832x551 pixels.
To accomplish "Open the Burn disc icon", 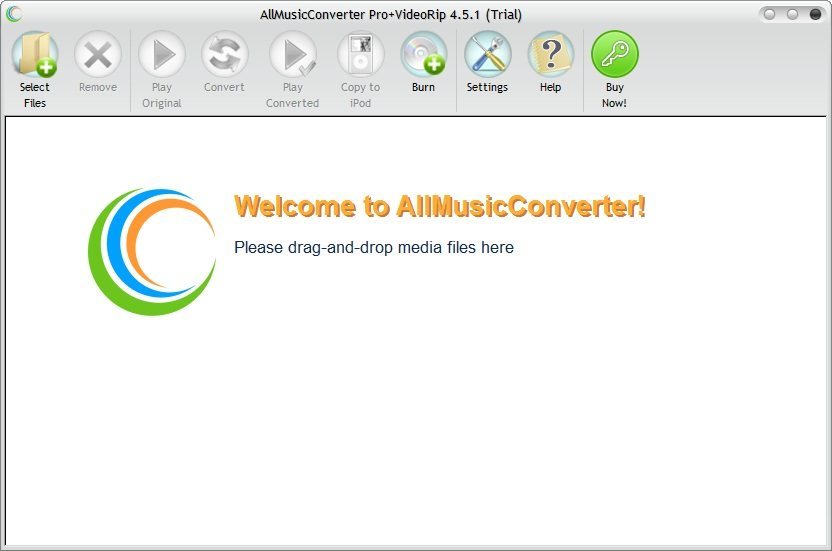I will [x=423, y=54].
